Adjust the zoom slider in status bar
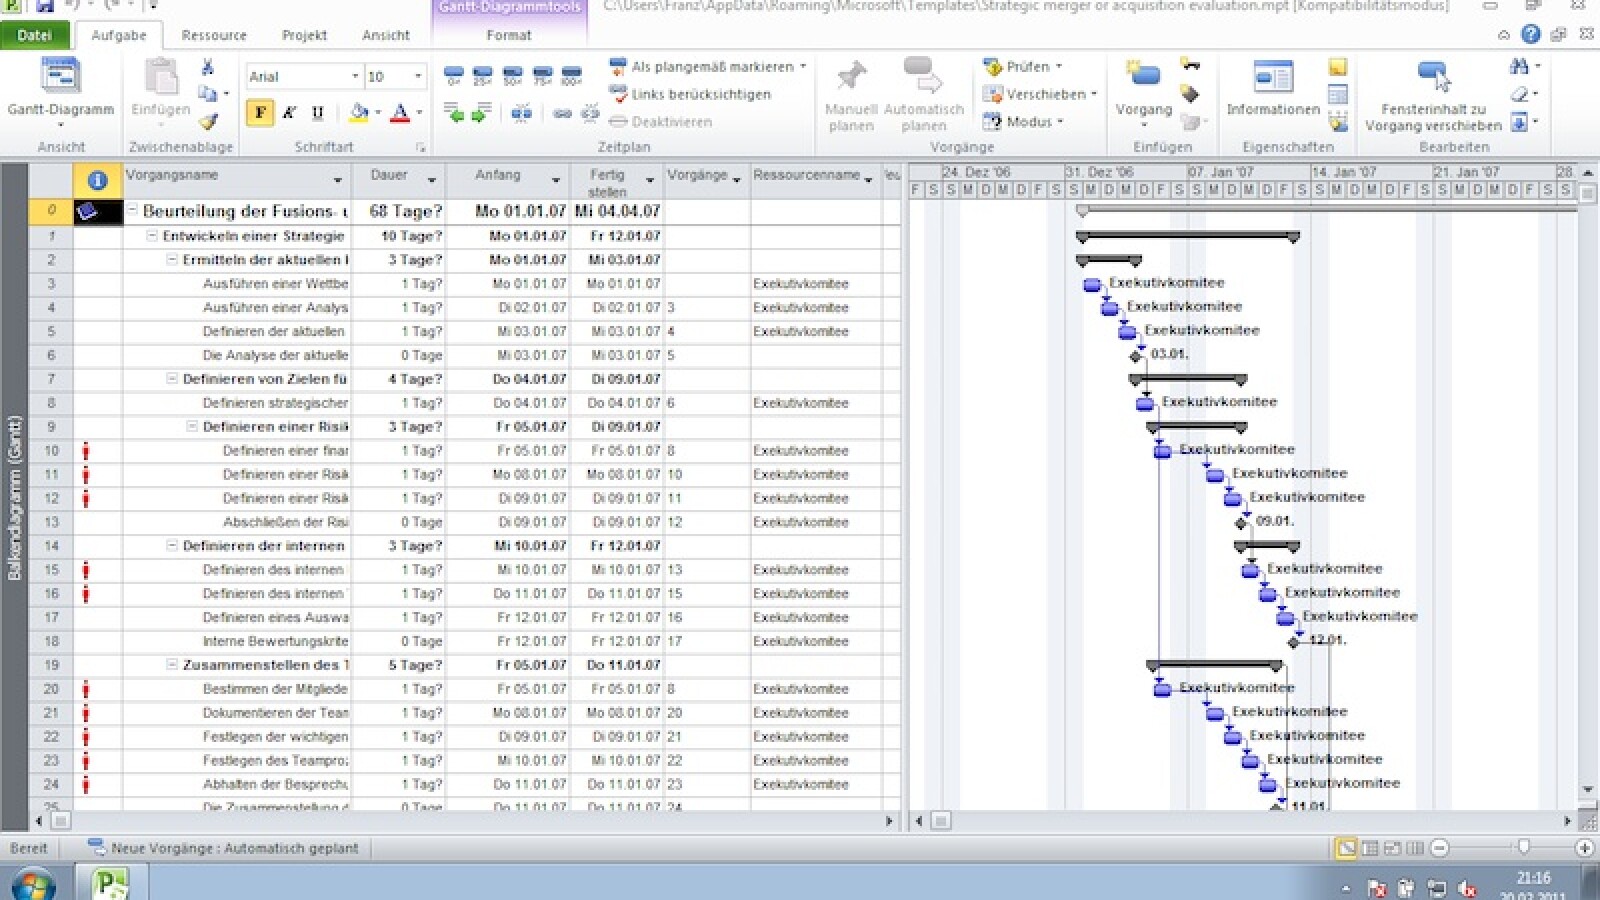 (x=1523, y=848)
